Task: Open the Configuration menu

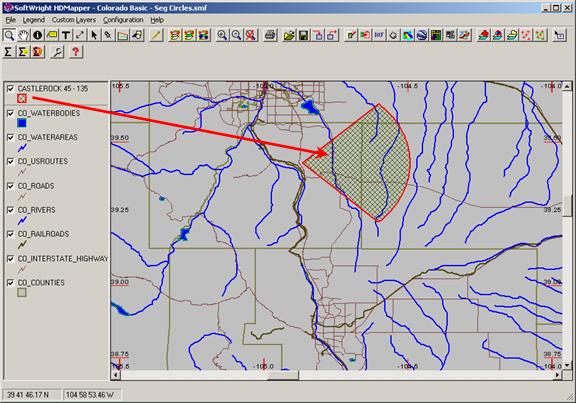Action: 123,20
